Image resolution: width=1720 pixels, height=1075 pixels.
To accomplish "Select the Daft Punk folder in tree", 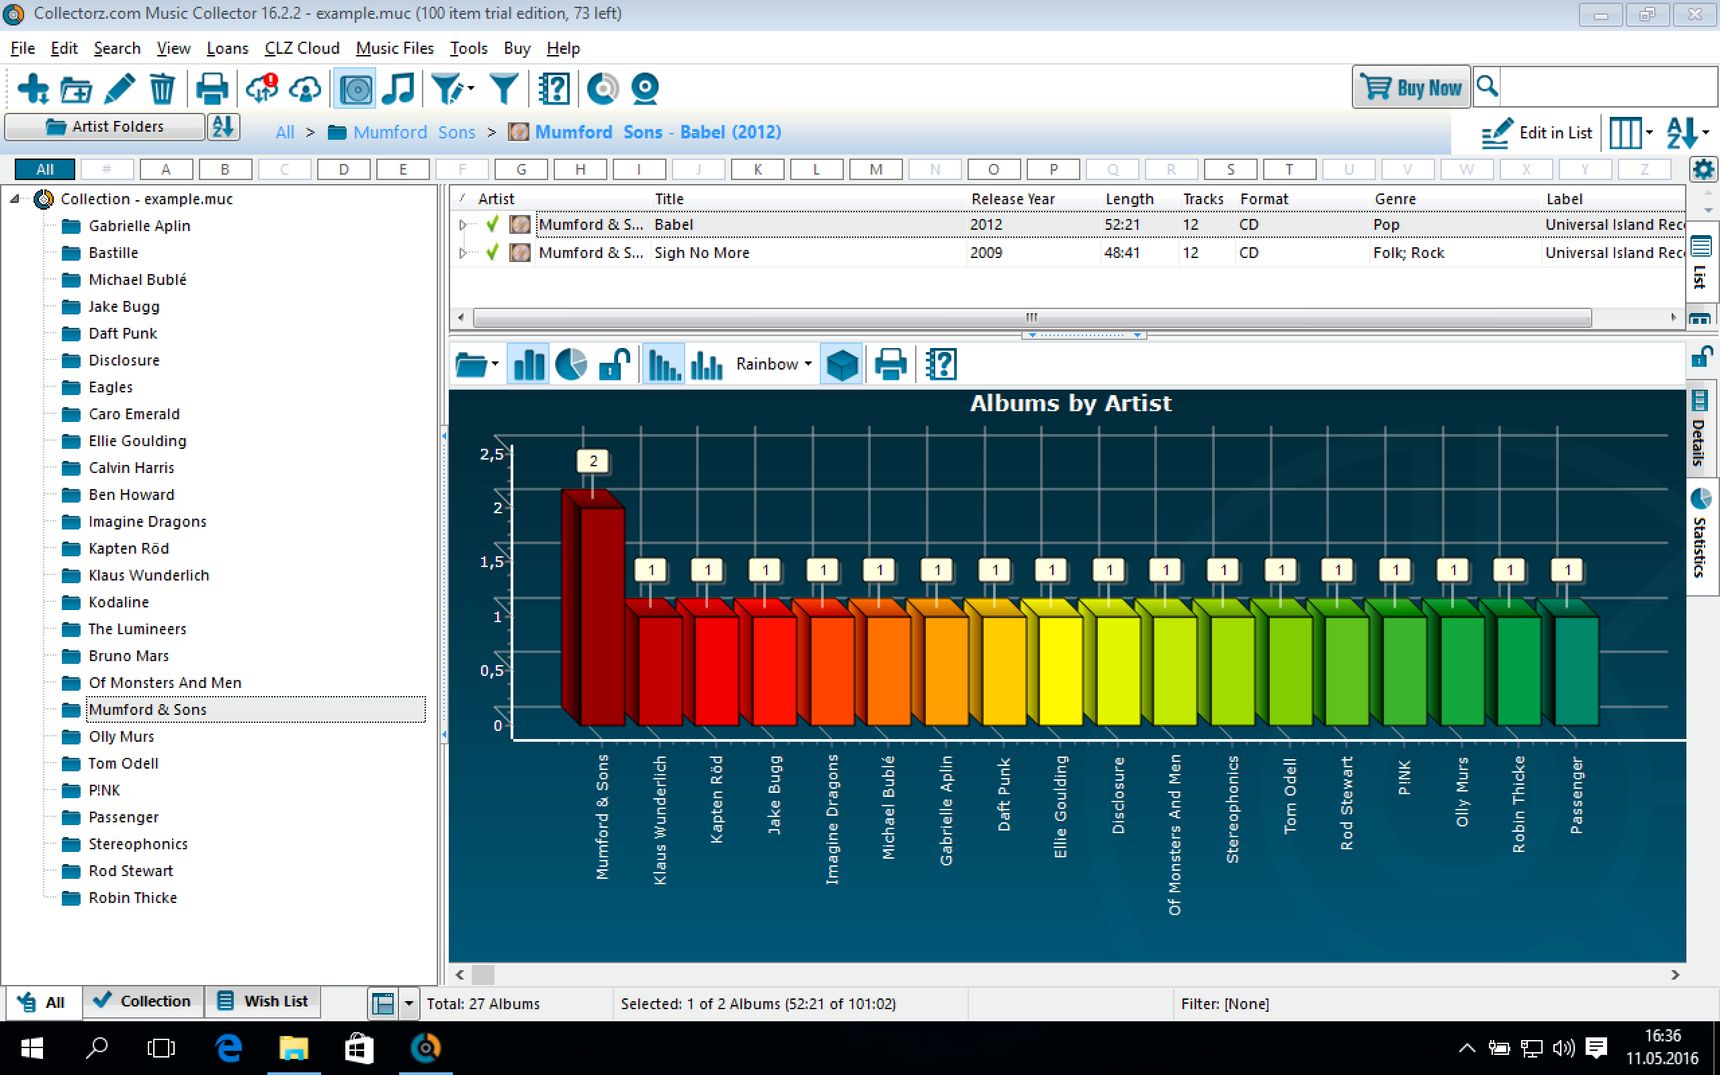I will click(123, 333).
